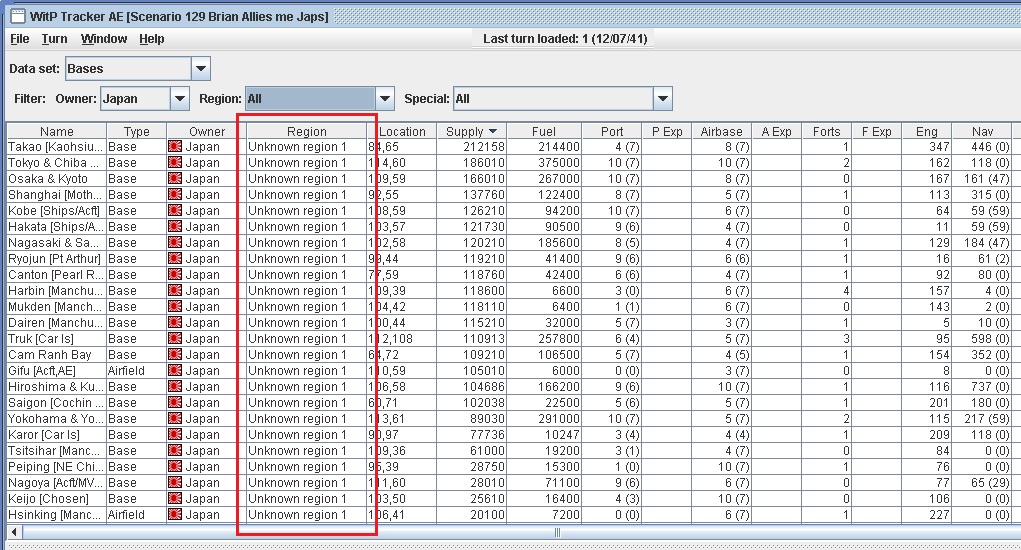
Task: Click Japan flag icon in Hiroshima row
Action: (x=175, y=387)
